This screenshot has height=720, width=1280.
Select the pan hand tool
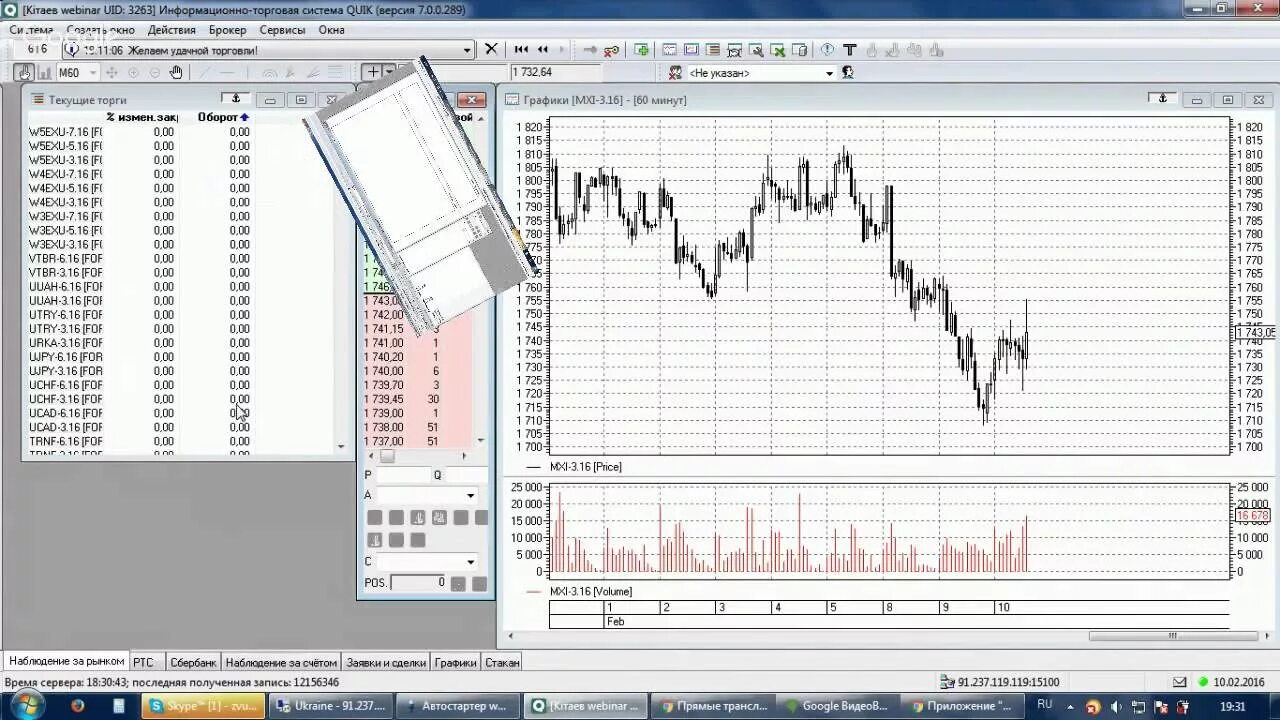click(176, 72)
